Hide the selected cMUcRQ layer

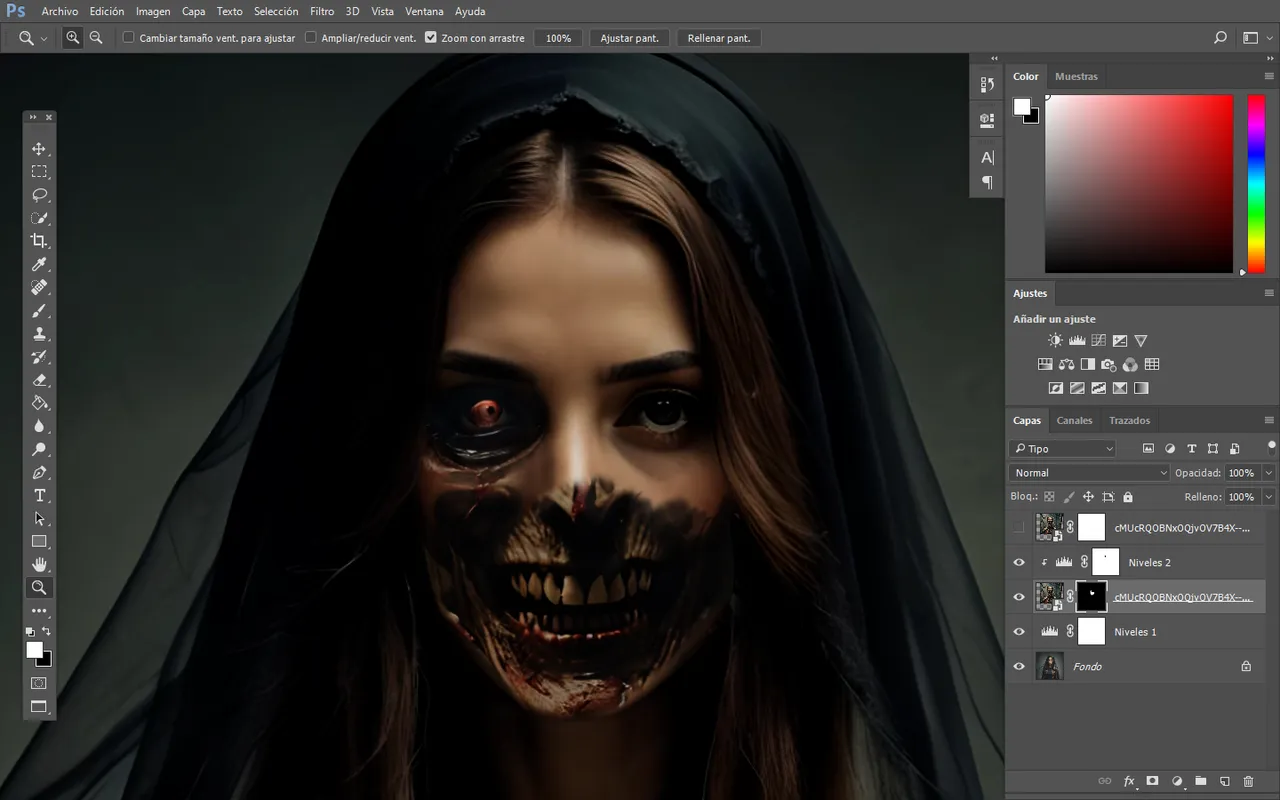[x=1019, y=597]
